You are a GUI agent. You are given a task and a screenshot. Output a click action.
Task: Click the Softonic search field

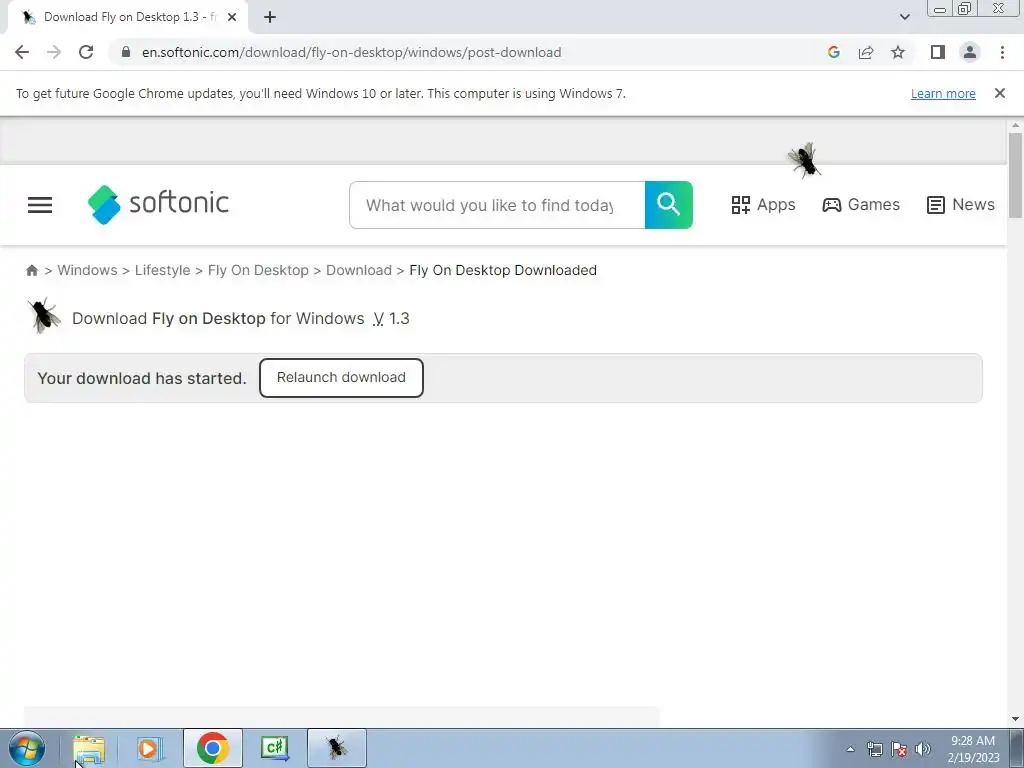[x=497, y=205]
